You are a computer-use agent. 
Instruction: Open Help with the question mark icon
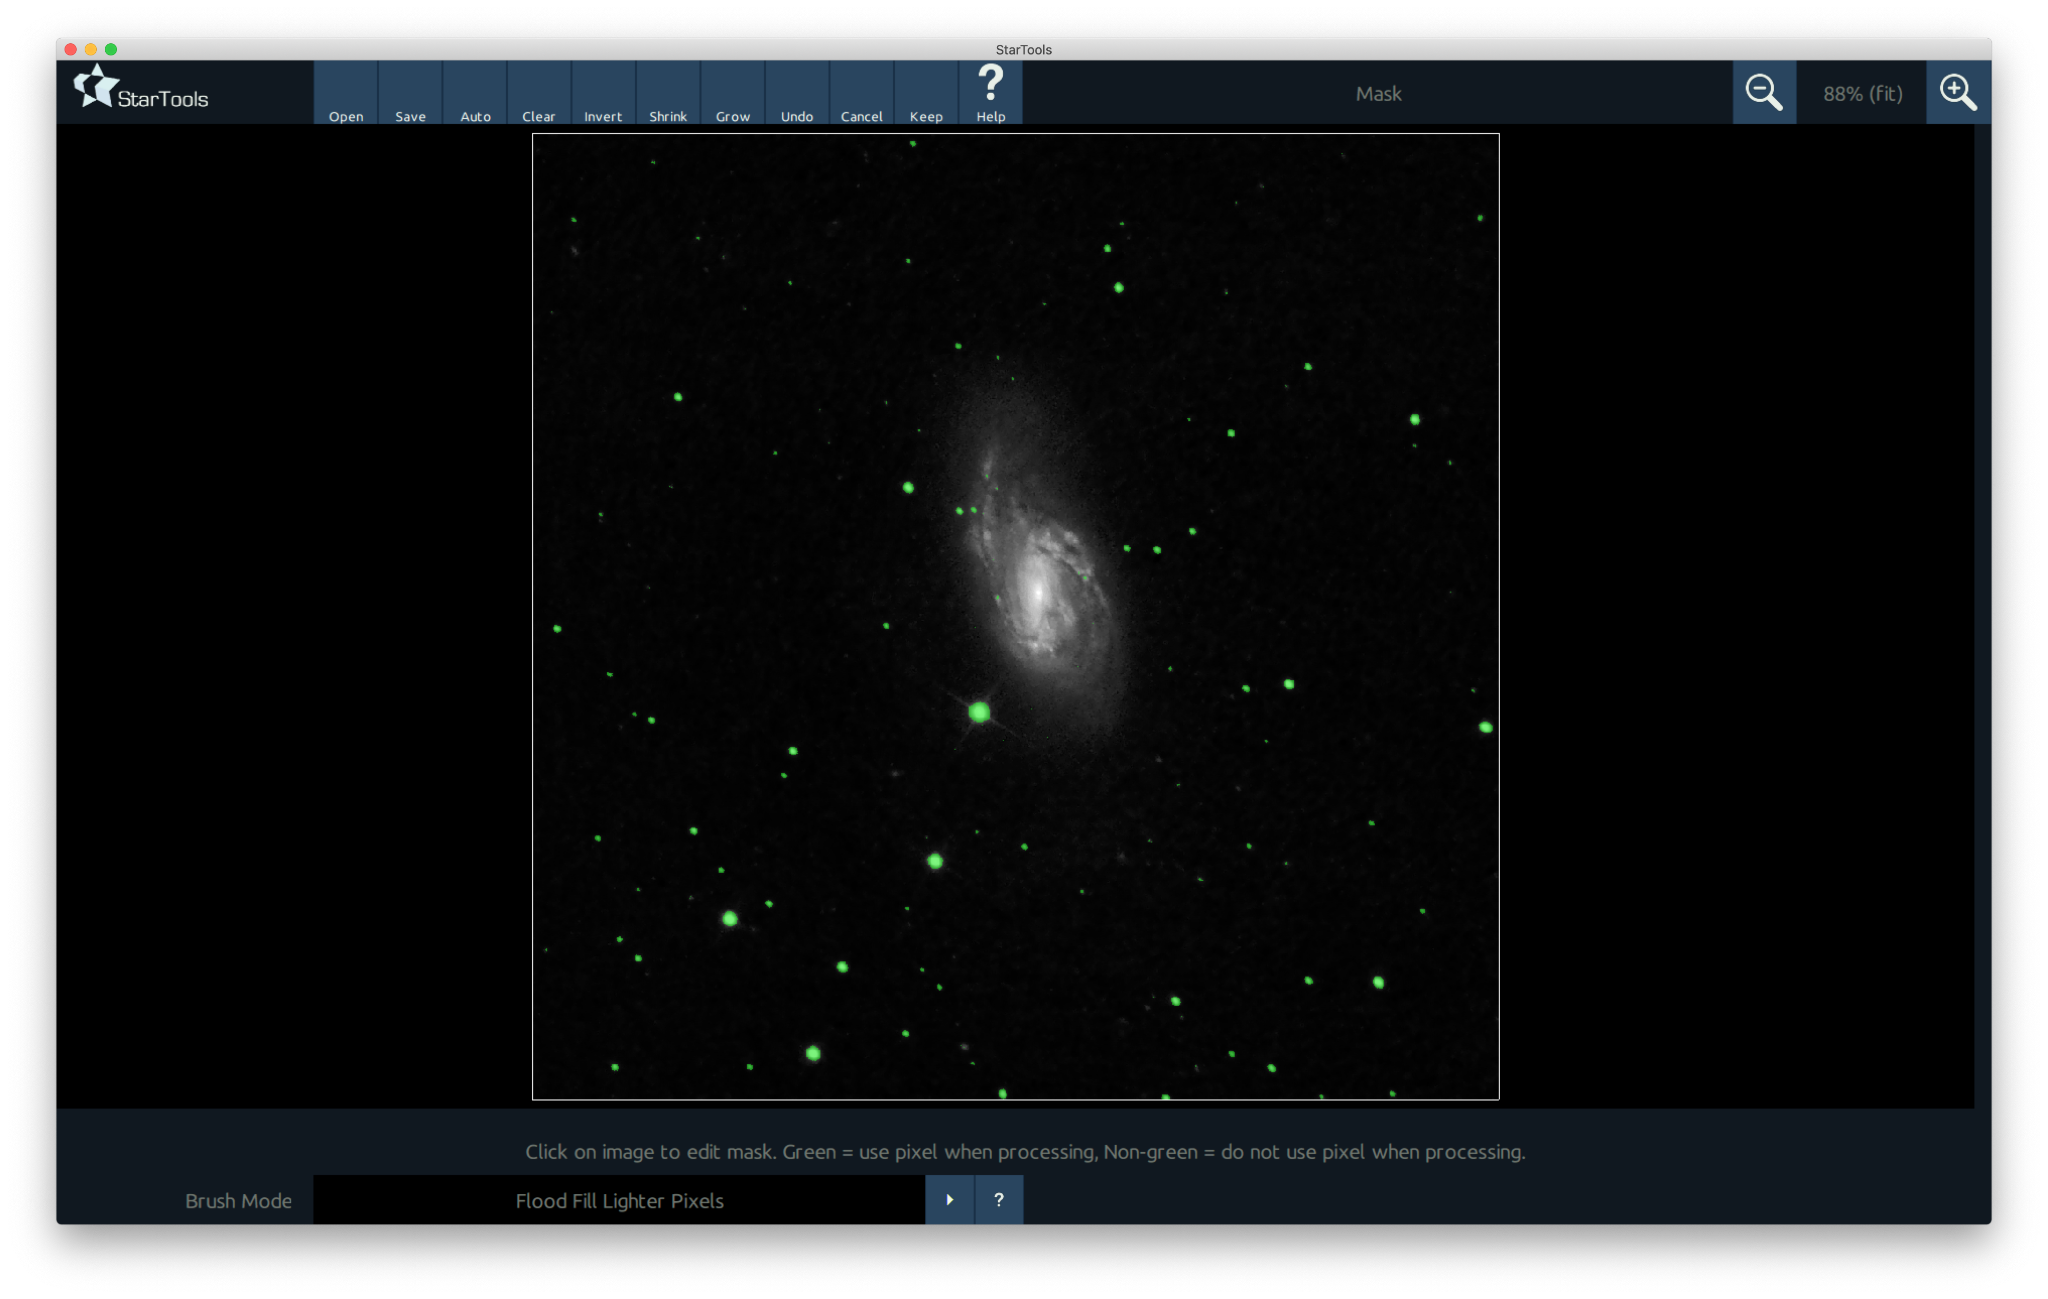pyautogui.click(x=991, y=93)
